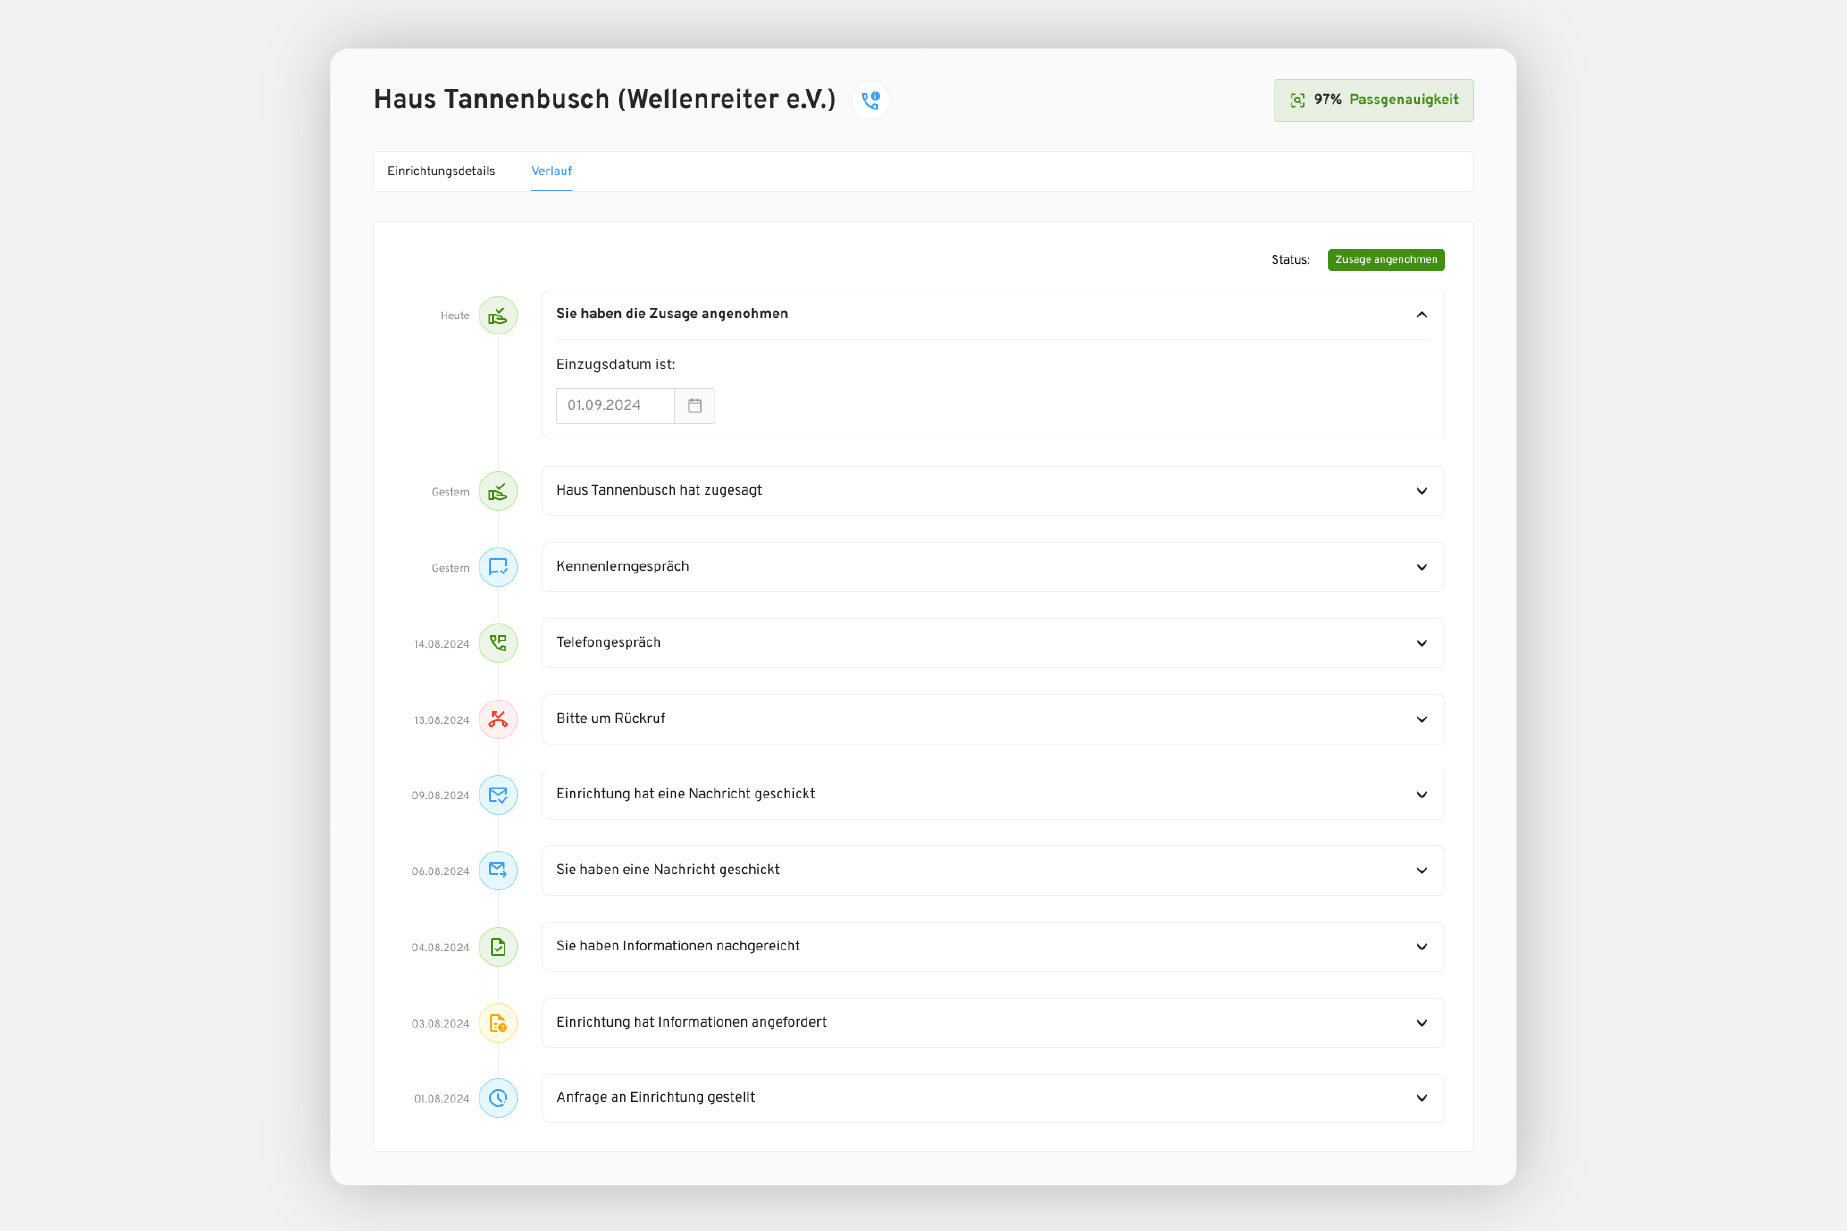1847x1231 pixels.
Task: Click the title Sie haben die Zusage angenohmen
Action: [672, 314]
